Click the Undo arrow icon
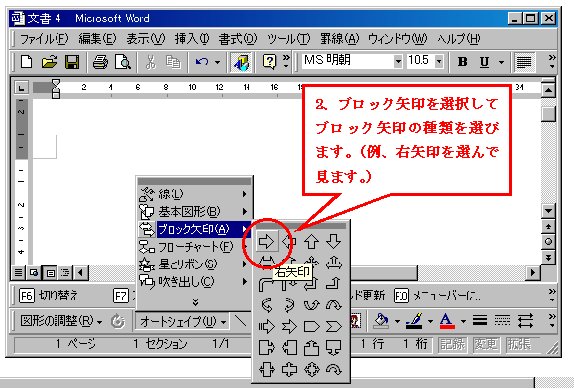The height and width of the screenshot is (389, 574). click(x=202, y=61)
